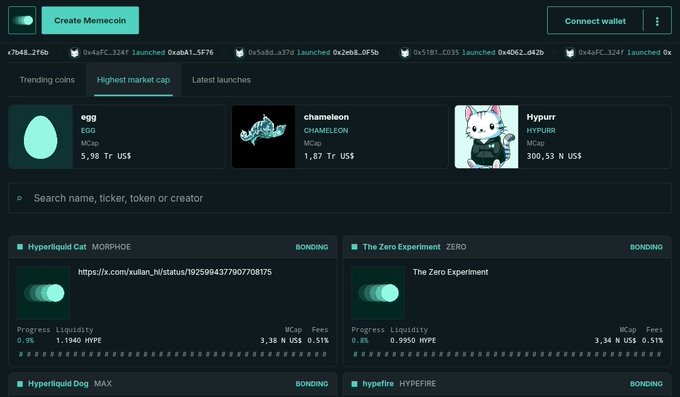This screenshot has height=397, width=680.
Task: Click BONDING status on hypefire card
Action: pyautogui.click(x=646, y=384)
